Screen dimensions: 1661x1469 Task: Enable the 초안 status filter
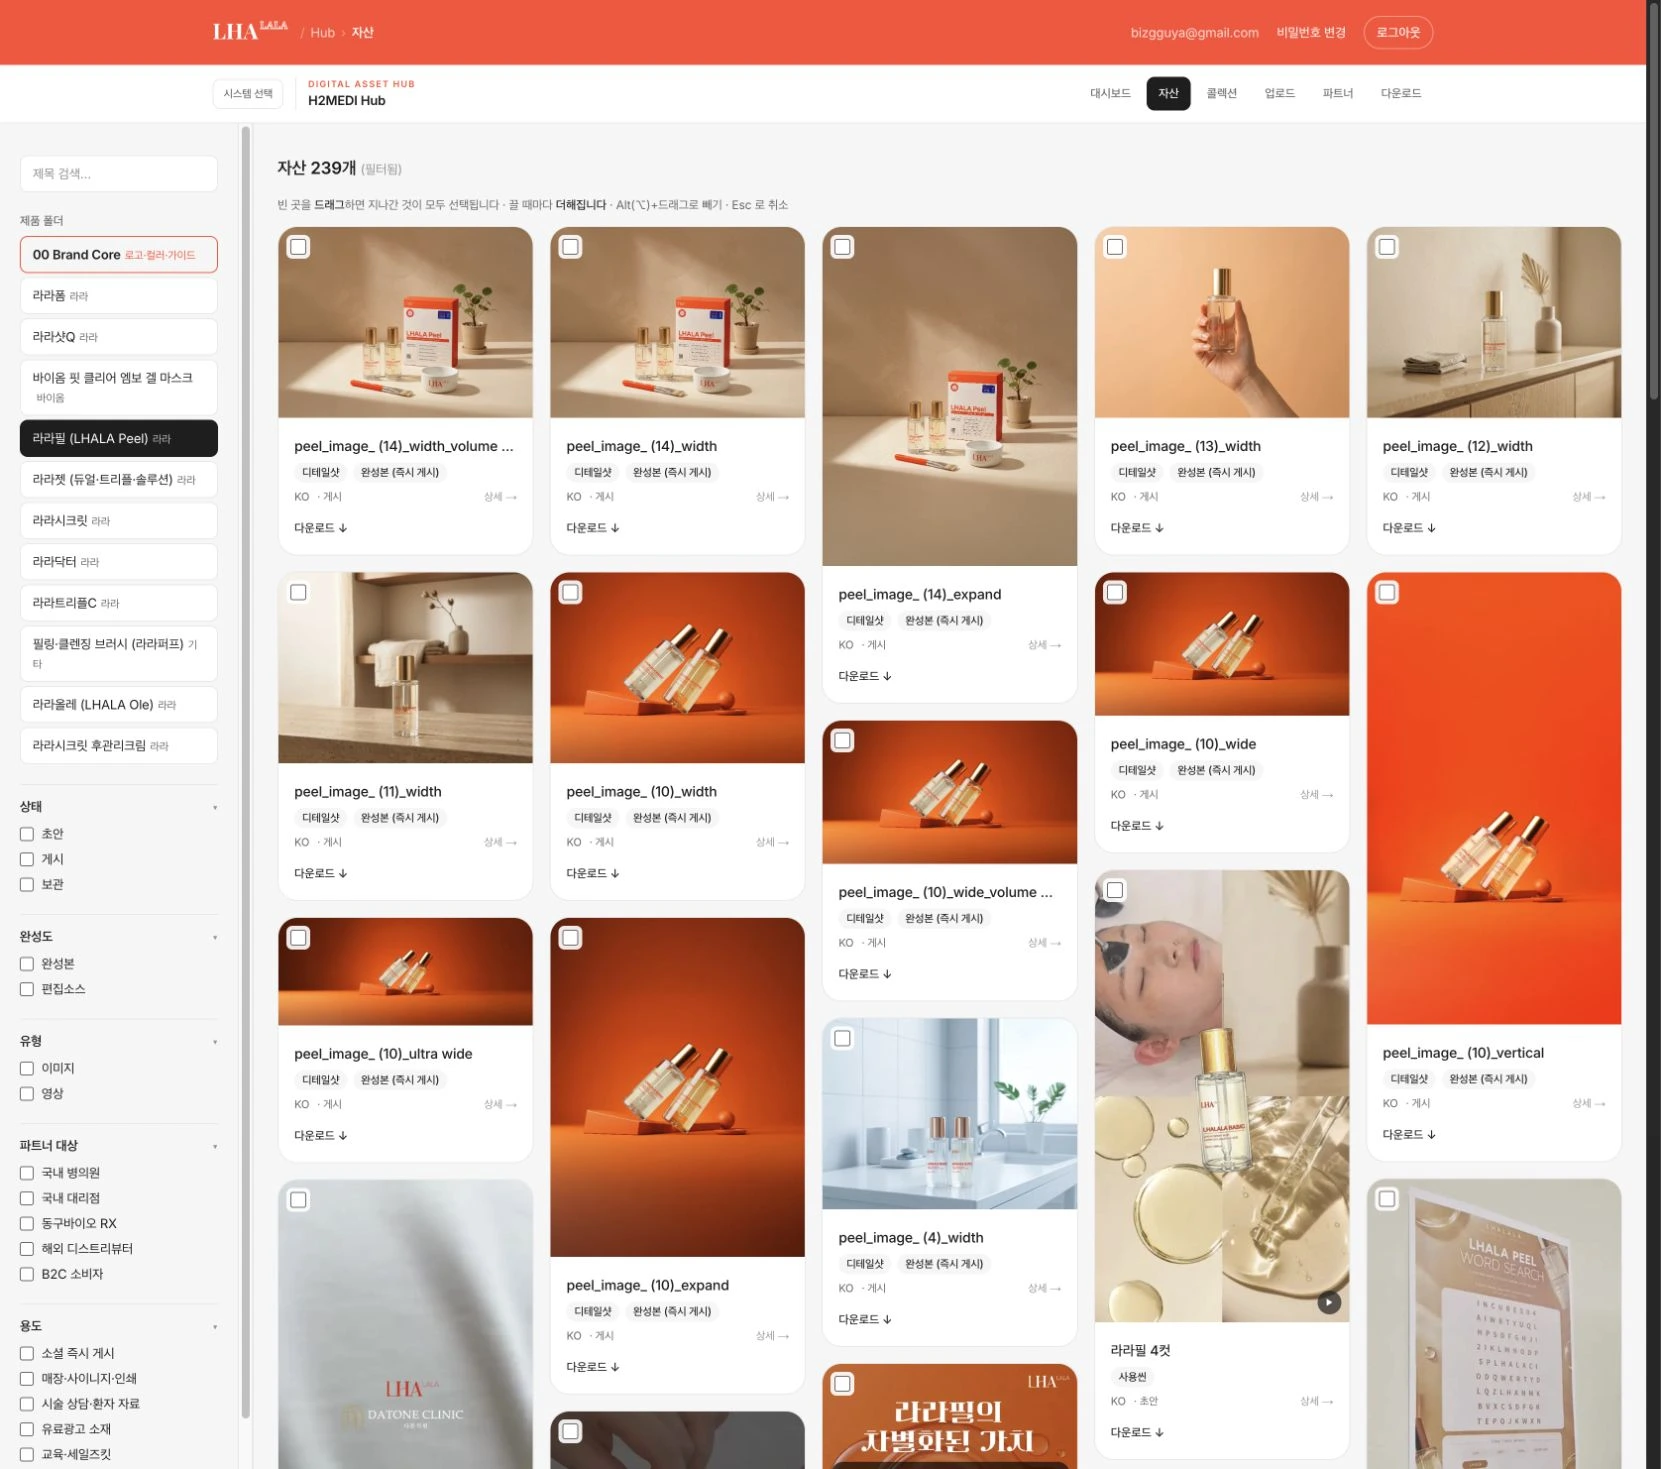pos(27,834)
